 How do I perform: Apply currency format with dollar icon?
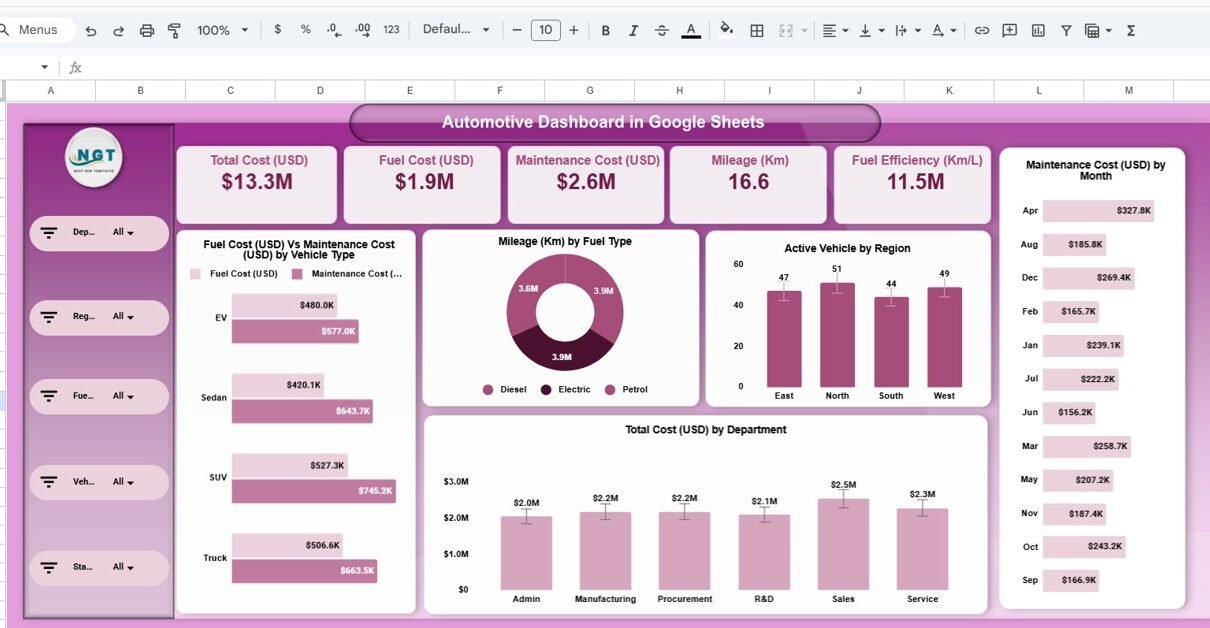tap(278, 30)
